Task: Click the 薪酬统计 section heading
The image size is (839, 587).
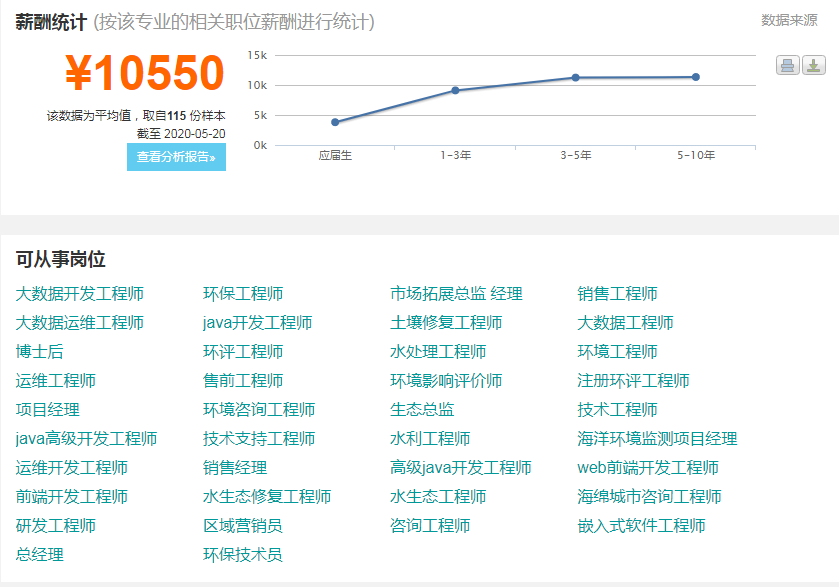Action: 51,22
